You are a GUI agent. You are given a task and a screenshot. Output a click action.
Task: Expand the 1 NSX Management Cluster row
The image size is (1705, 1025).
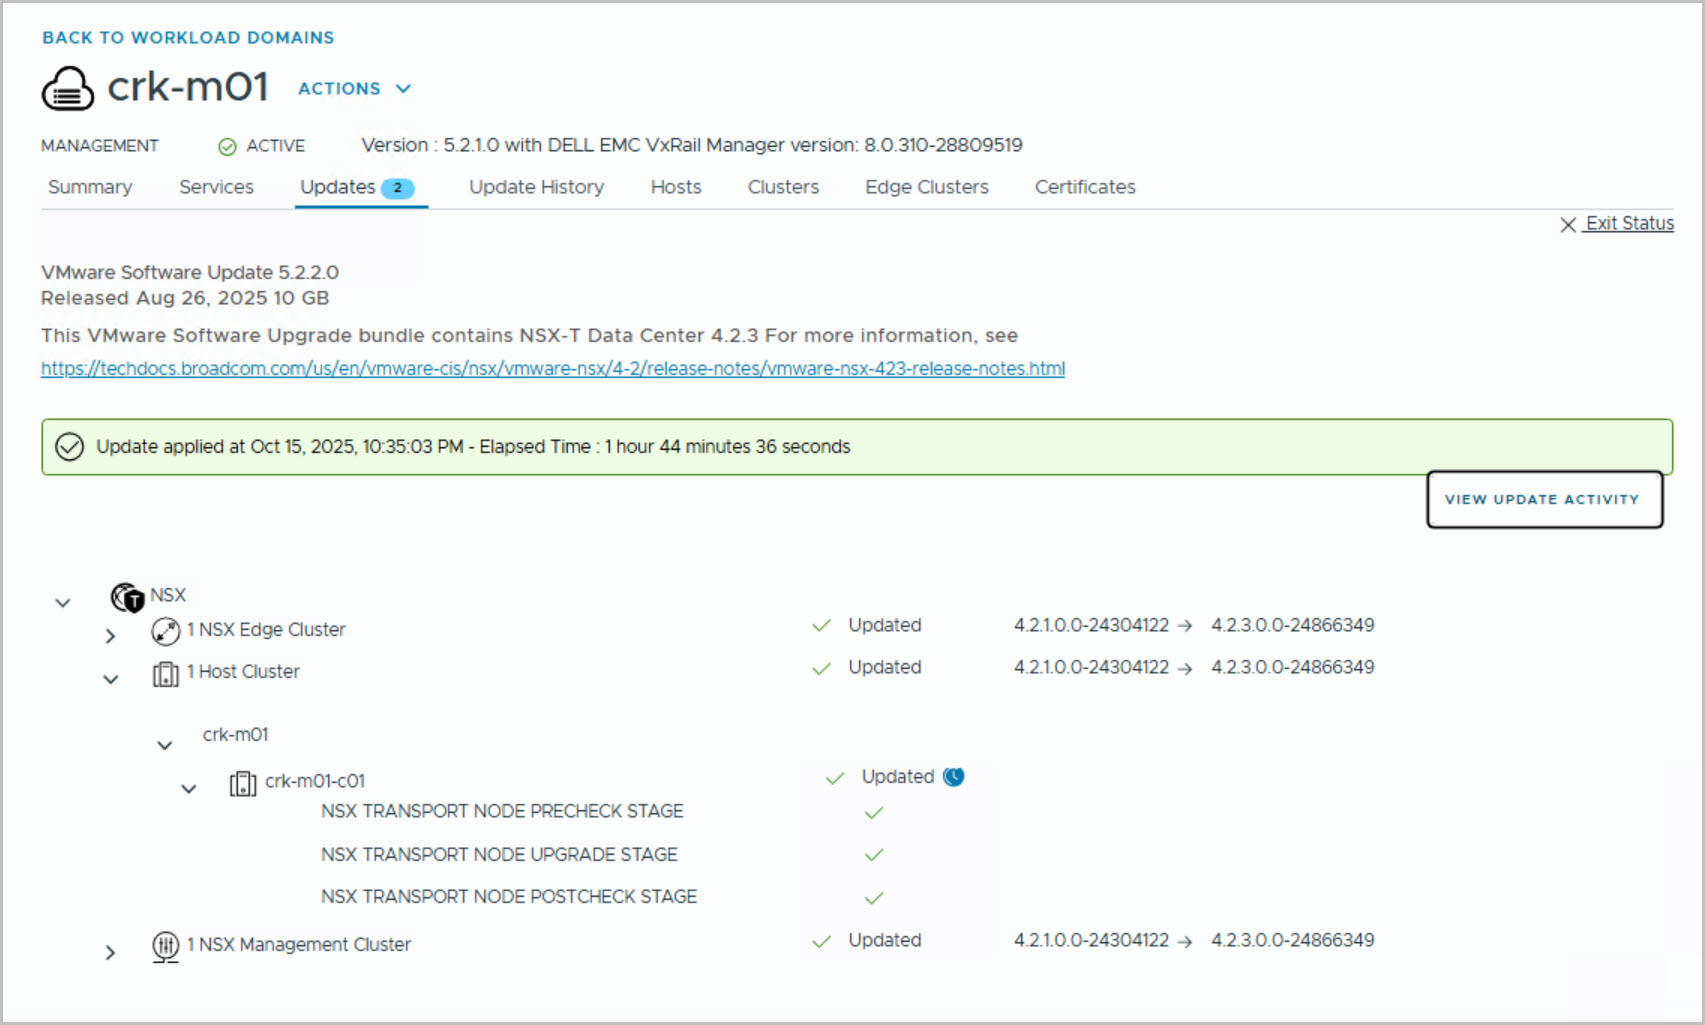pyautogui.click(x=110, y=953)
